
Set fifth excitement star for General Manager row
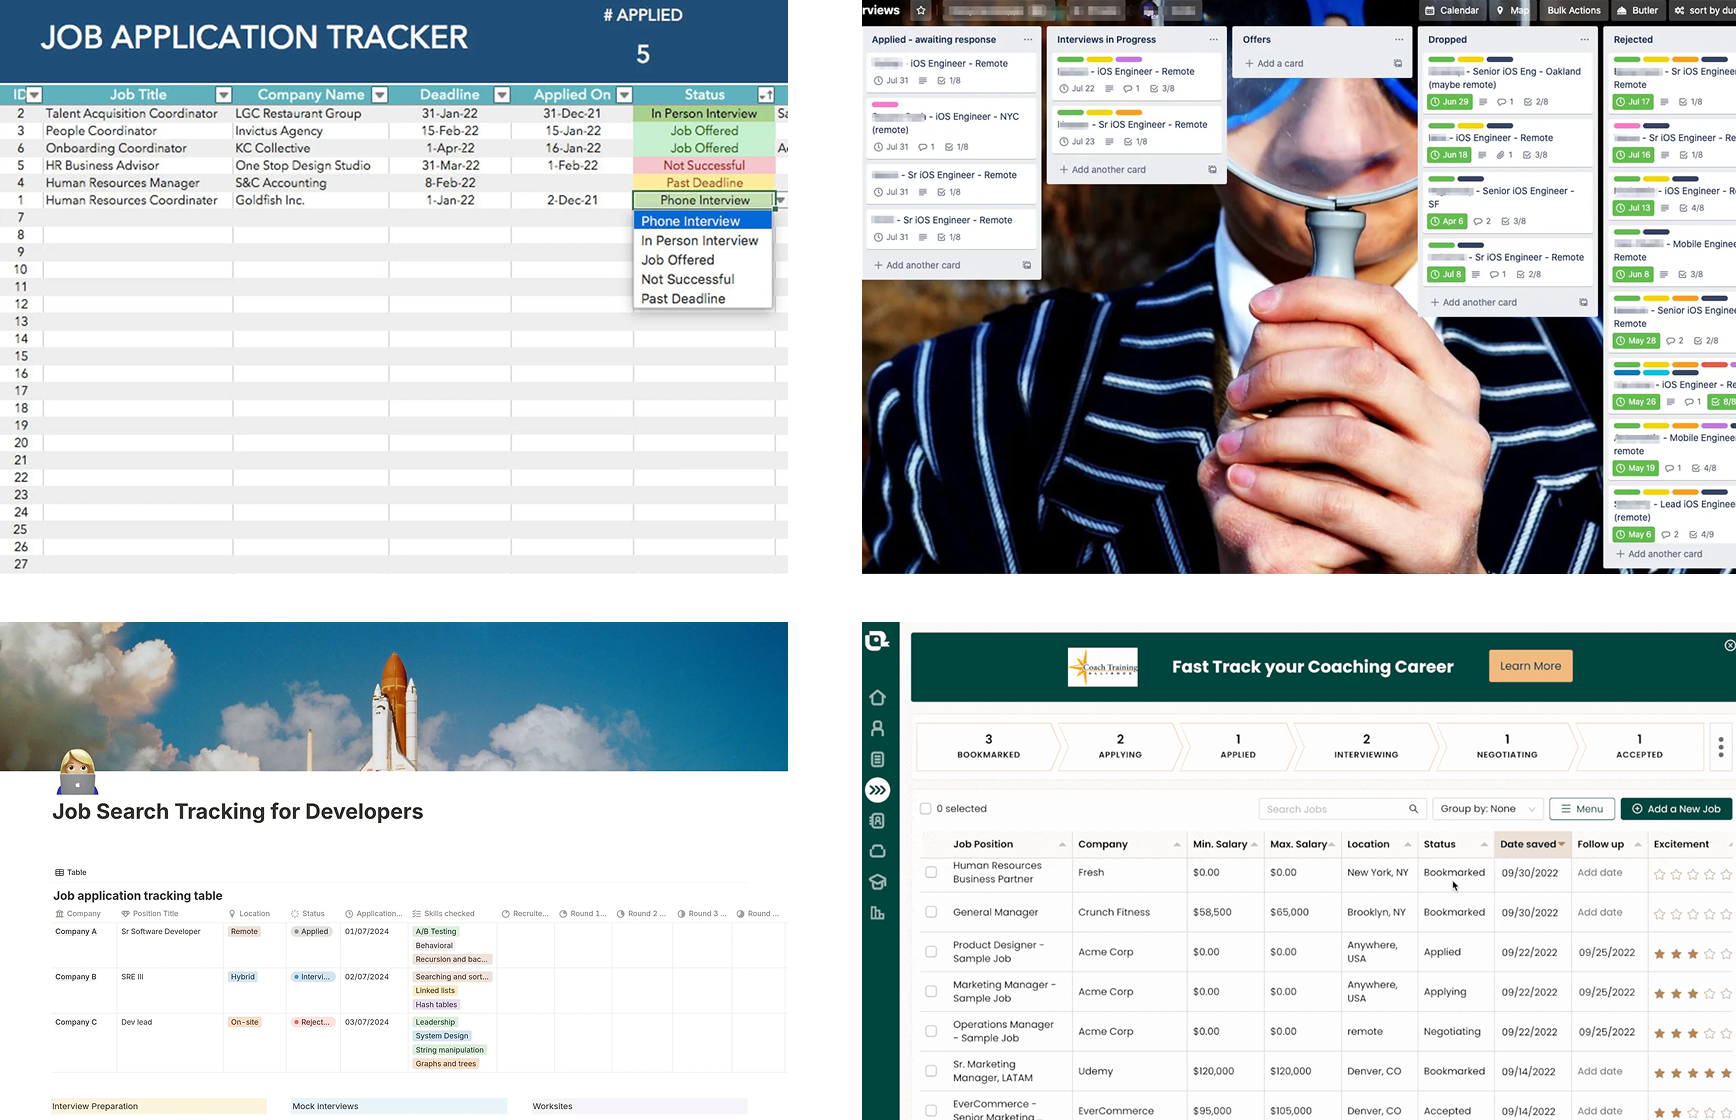click(1726, 914)
